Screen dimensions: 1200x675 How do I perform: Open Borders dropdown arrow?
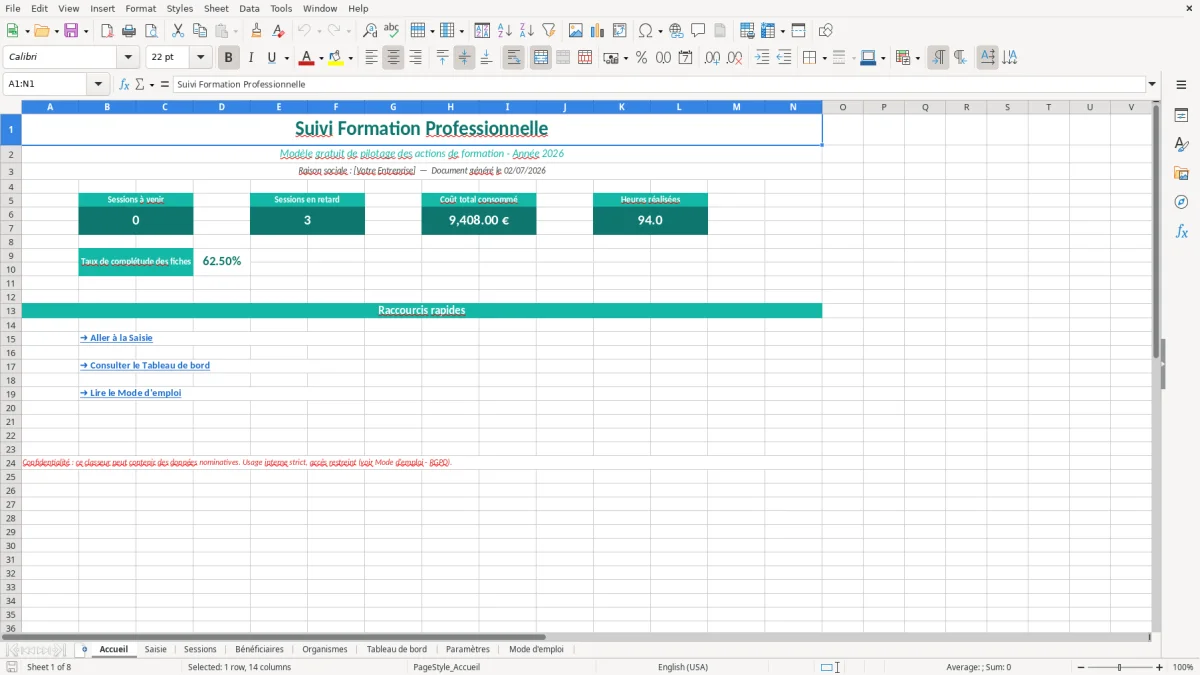824,58
